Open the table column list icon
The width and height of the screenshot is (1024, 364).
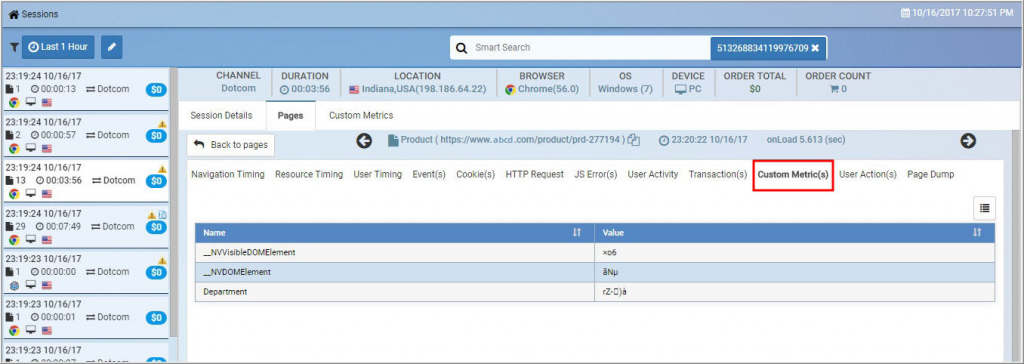click(x=984, y=208)
